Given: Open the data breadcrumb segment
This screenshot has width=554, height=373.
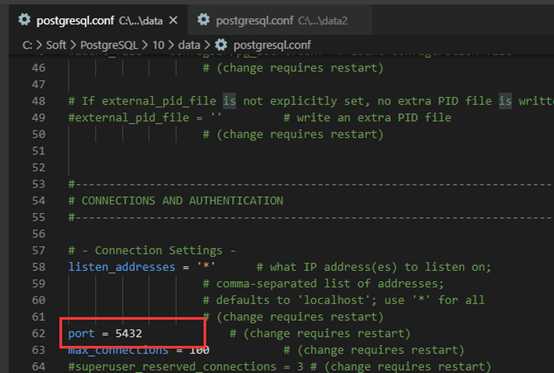Looking at the screenshot, I should pyautogui.click(x=189, y=45).
